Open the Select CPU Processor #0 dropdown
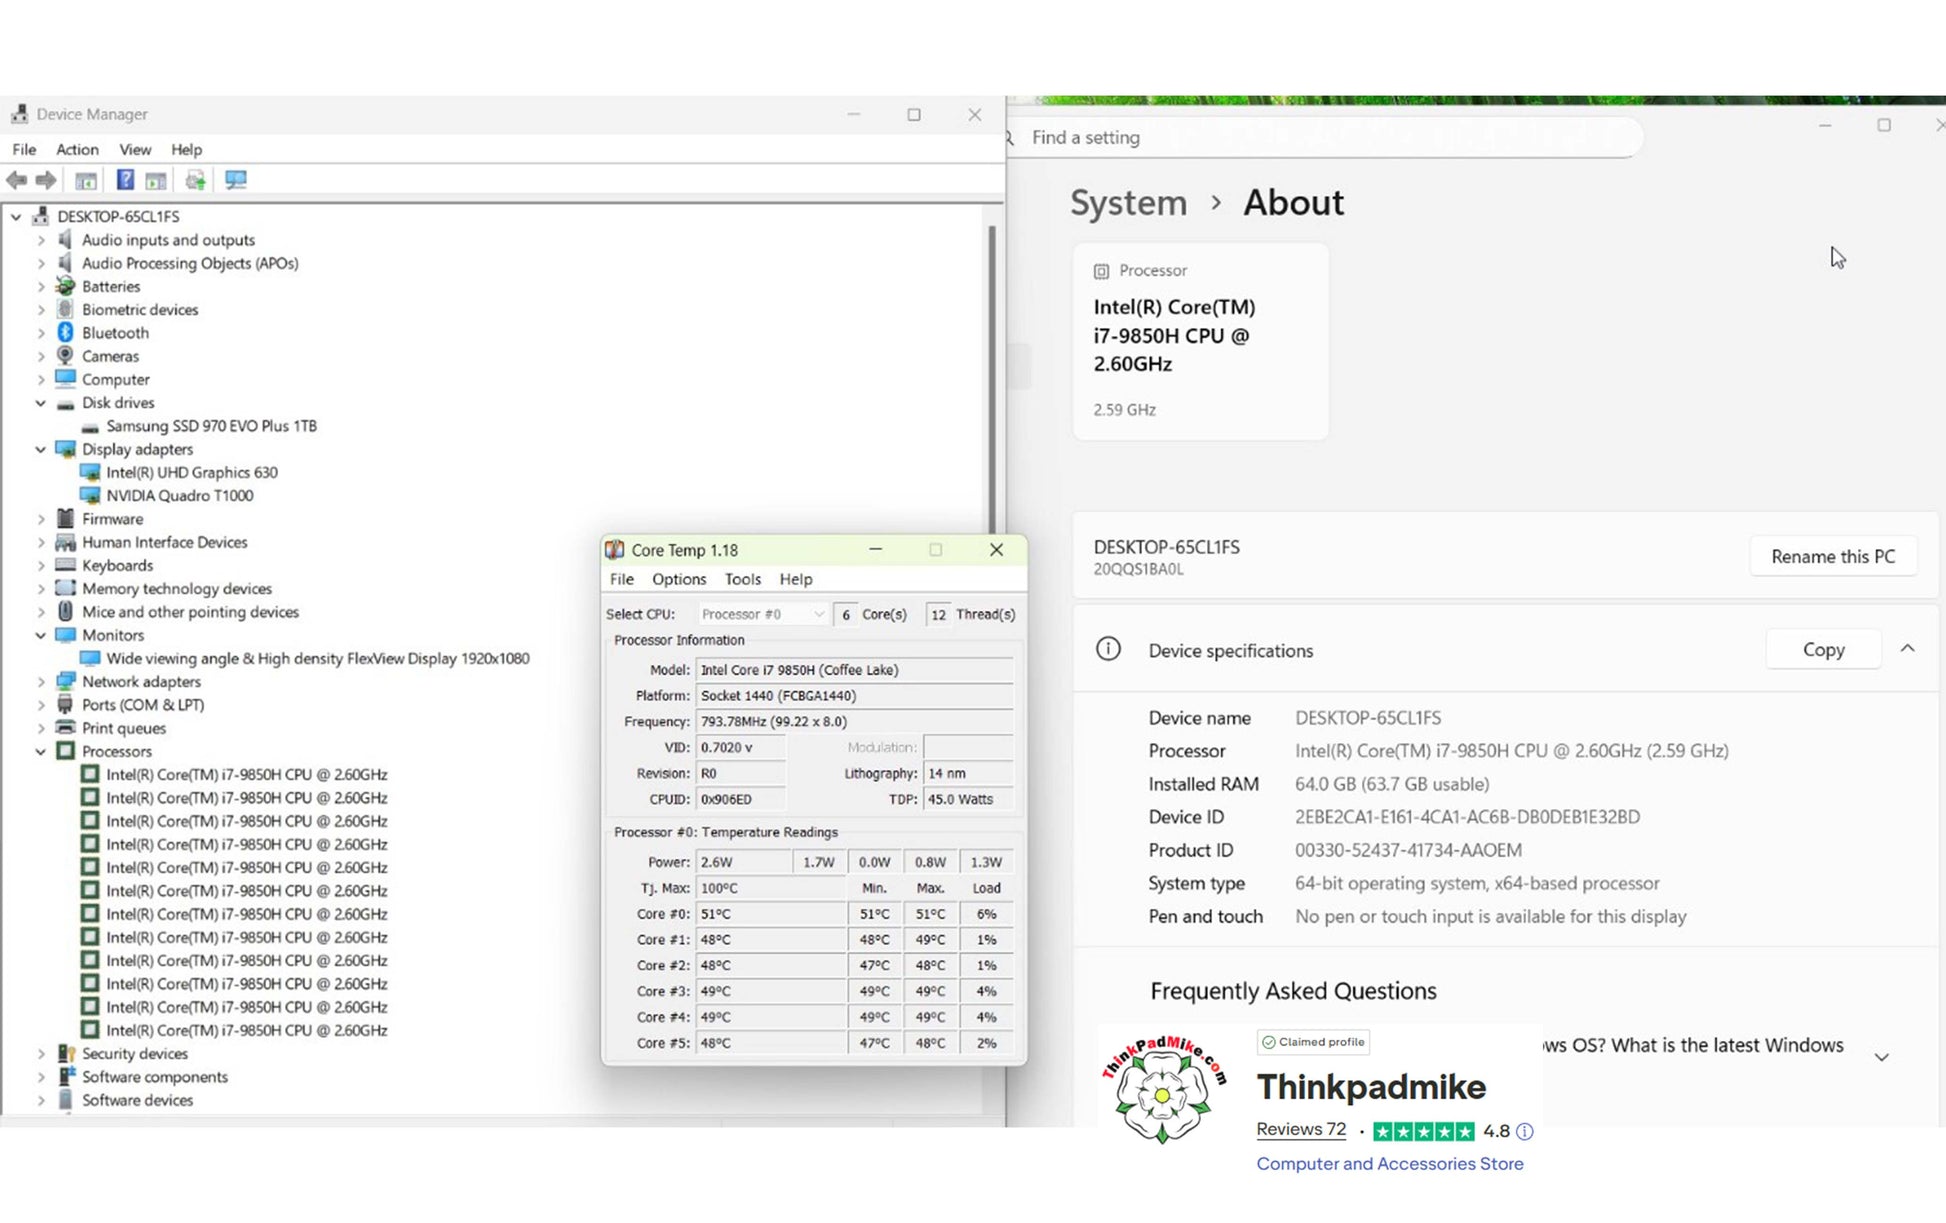The width and height of the screenshot is (1946, 1223). 763,614
